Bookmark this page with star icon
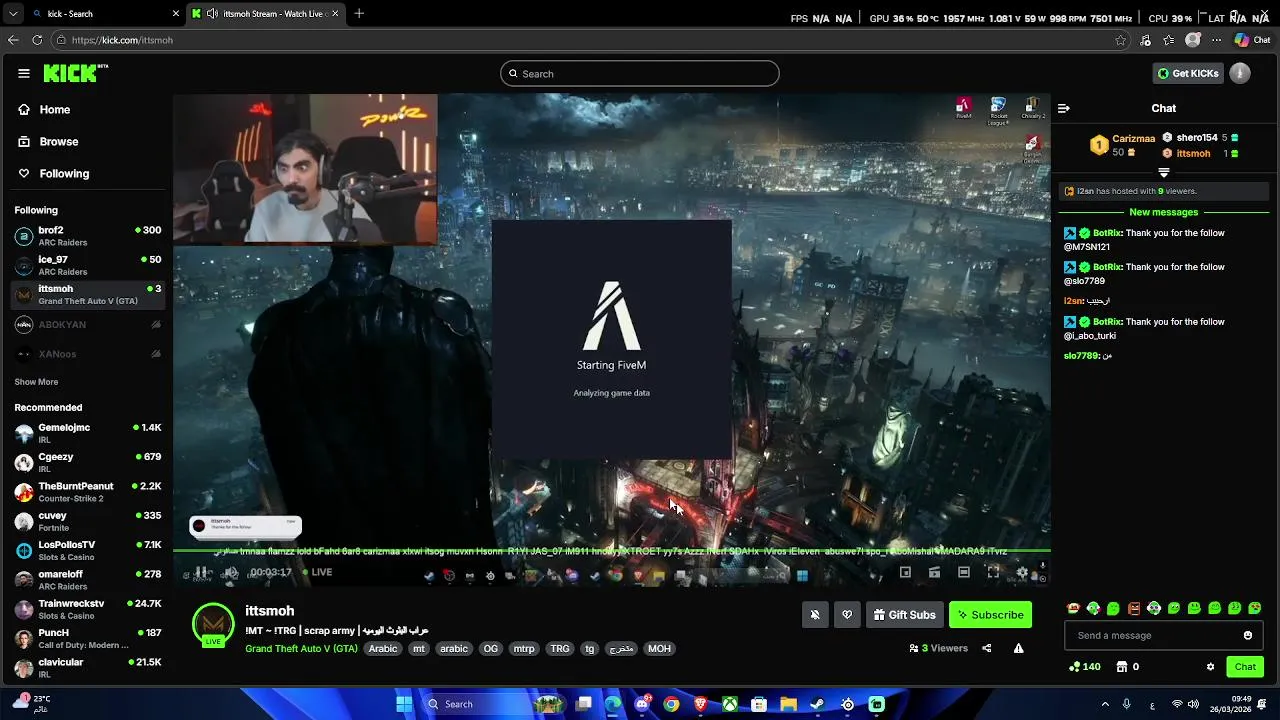Screen dimensions: 1280x720 [x=1121, y=40]
